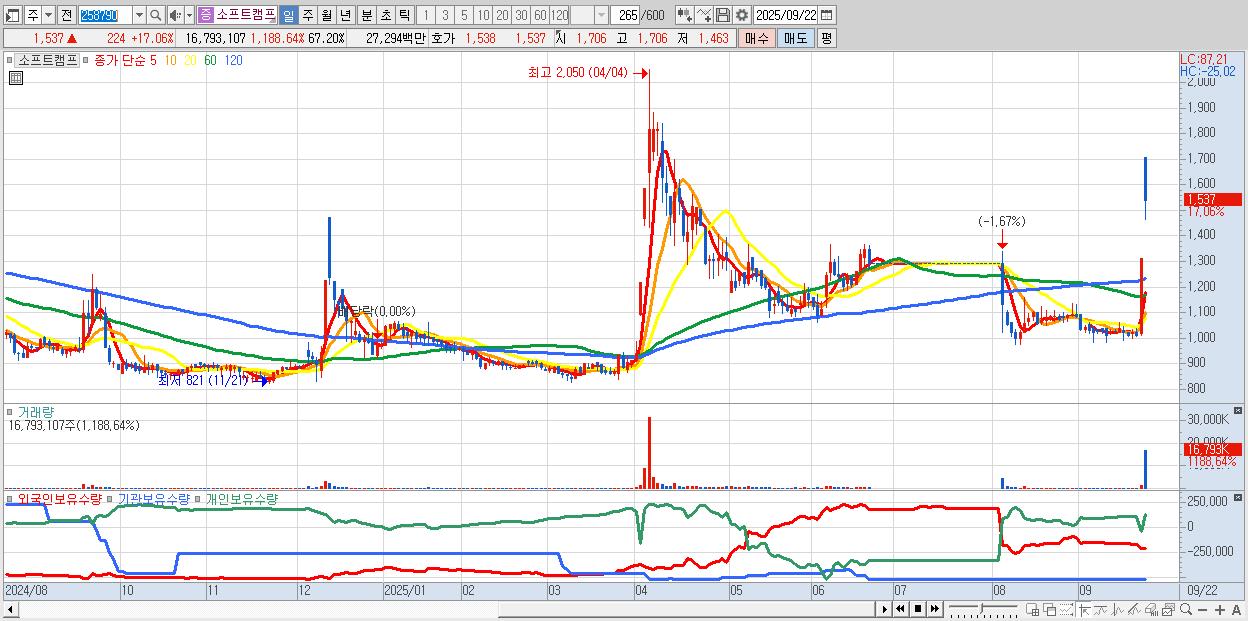This screenshot has height=621, width=1248.
Task: Click the grid table icon under 소프트캠프 legend
Action: 15,78
